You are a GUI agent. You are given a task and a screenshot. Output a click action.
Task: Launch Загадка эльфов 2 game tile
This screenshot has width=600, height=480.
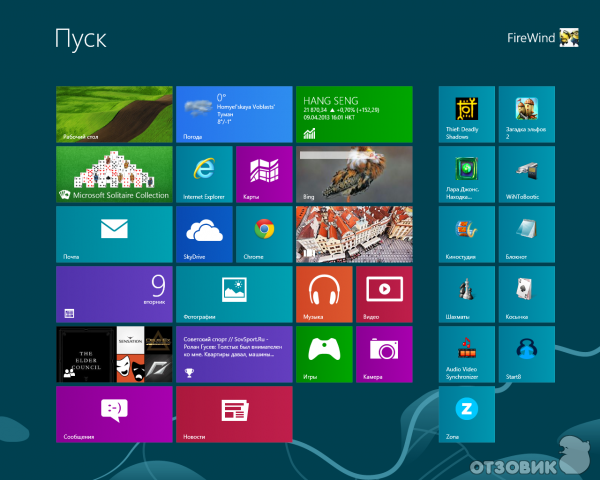[x=527, y=114]
